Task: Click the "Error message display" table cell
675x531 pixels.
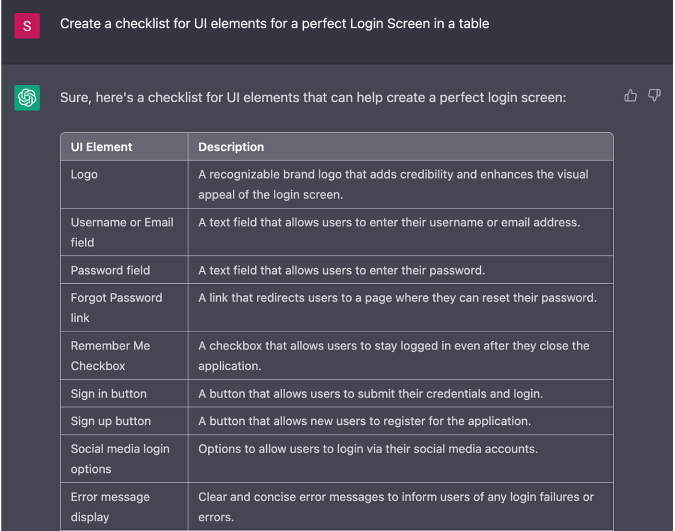Action: (110, 507)
